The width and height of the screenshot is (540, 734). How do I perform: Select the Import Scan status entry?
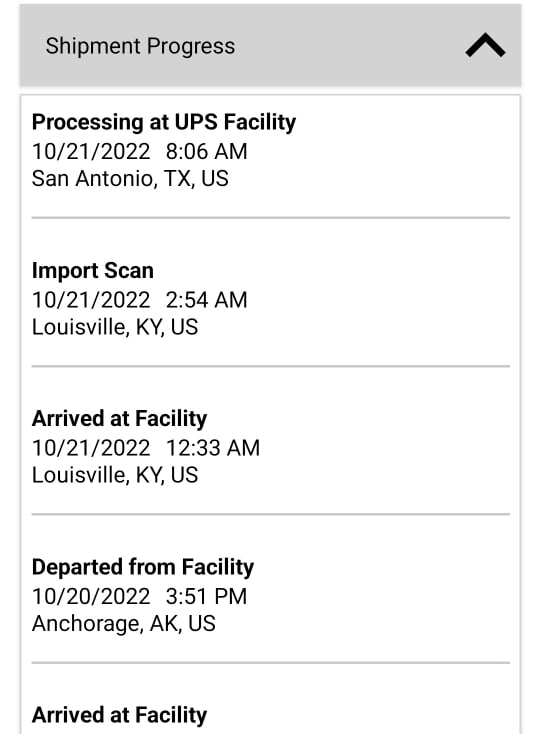point(93,270)
